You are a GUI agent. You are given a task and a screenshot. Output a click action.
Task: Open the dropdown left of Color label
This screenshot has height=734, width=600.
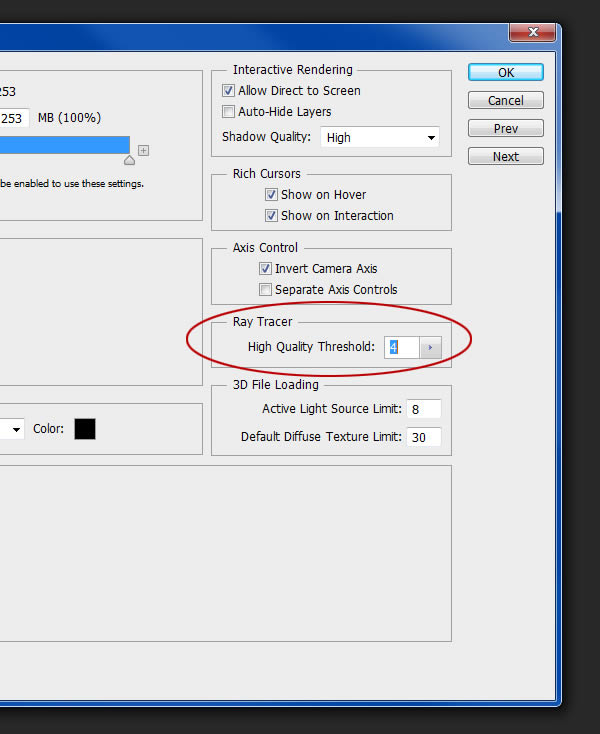[12, 429]
